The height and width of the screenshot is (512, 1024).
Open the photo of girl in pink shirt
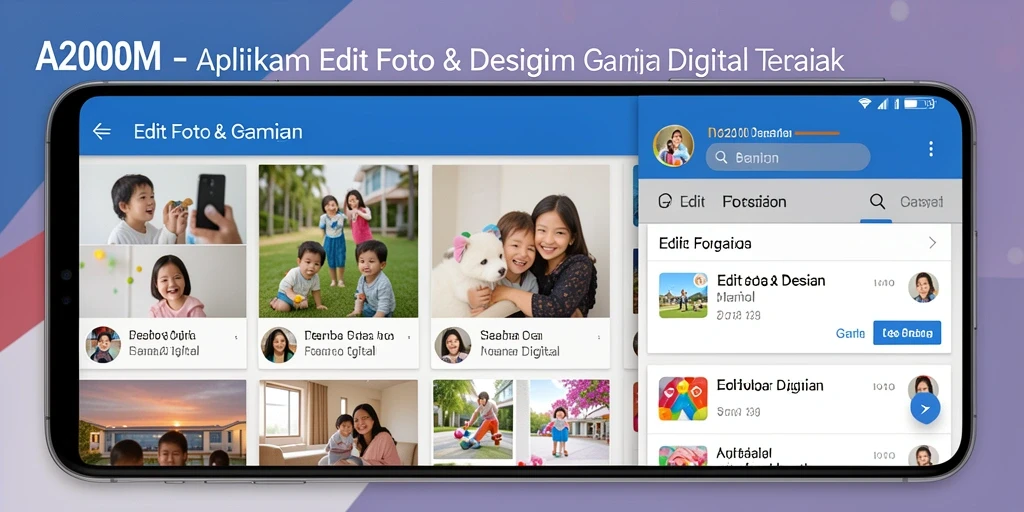pyautogui.click(x=163, y=281)
